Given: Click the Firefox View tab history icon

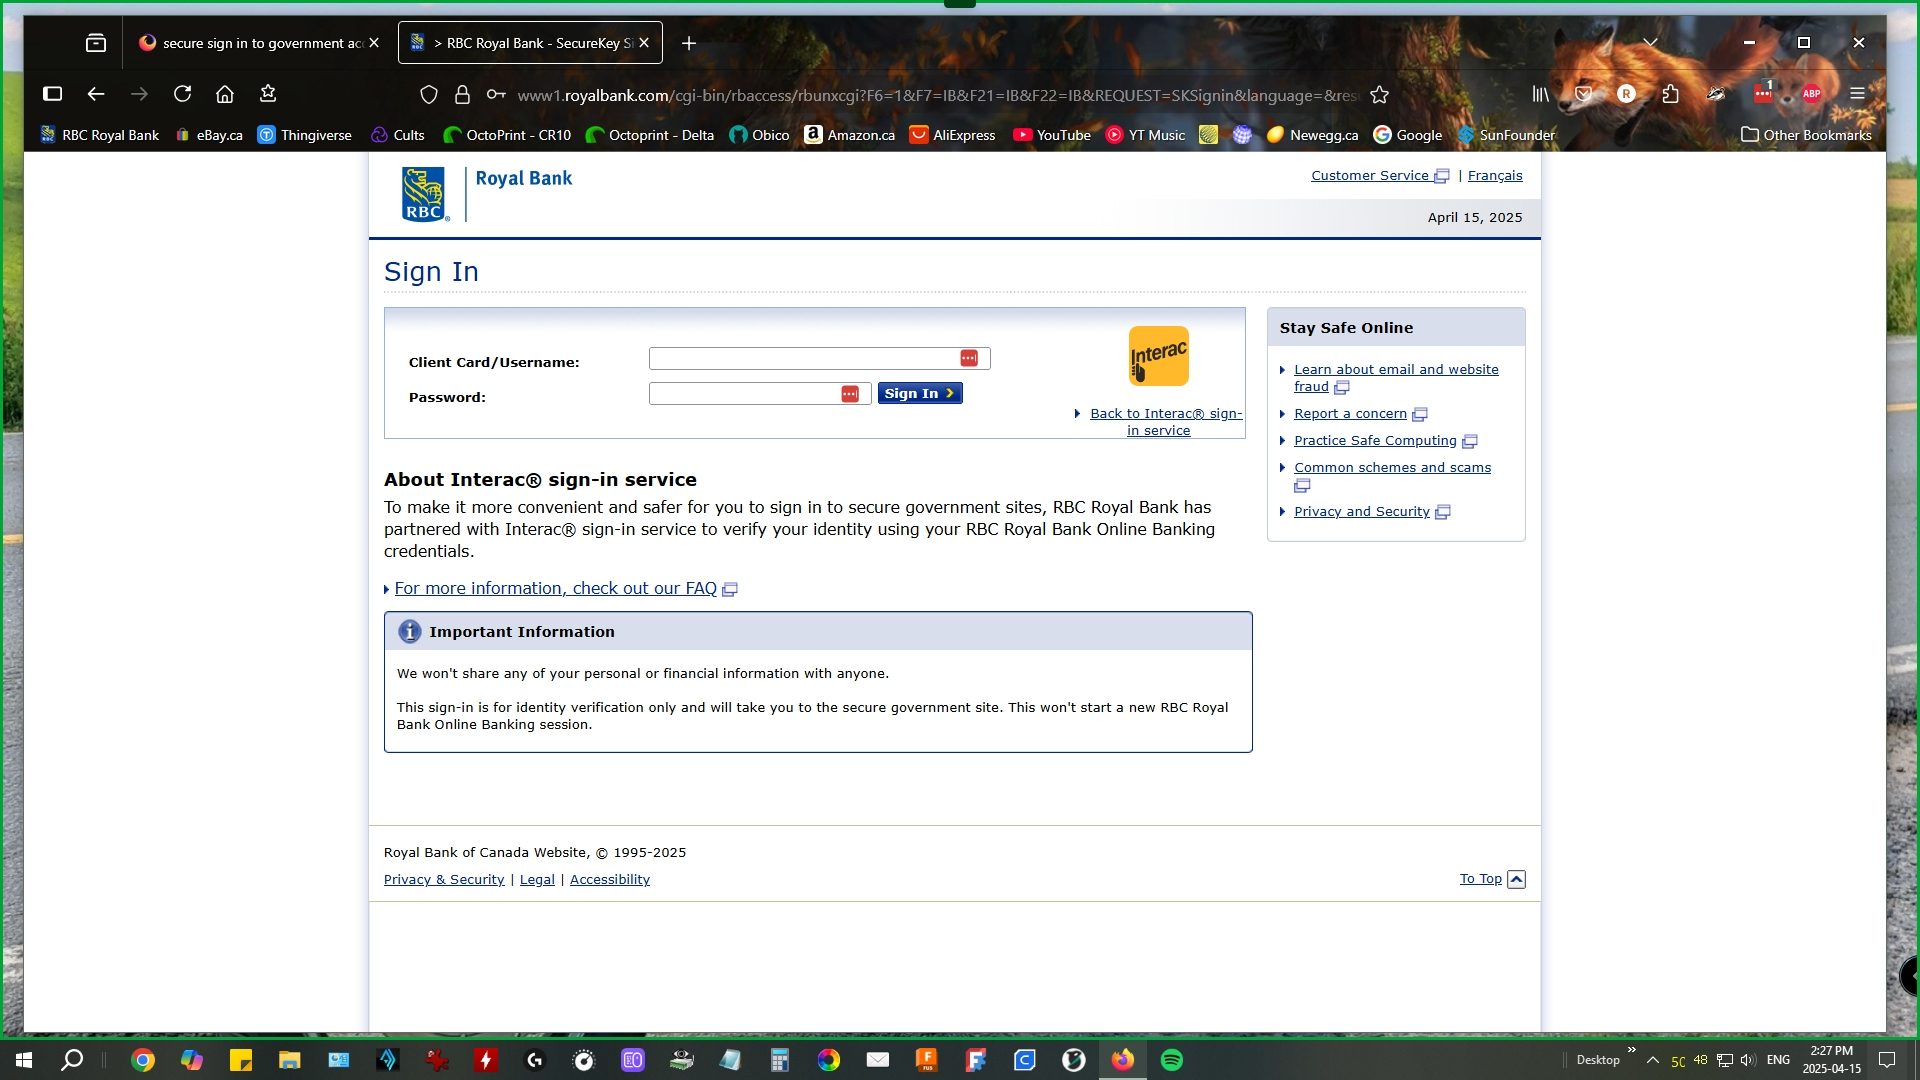Looking at the screenshot, I should point(96,43).
